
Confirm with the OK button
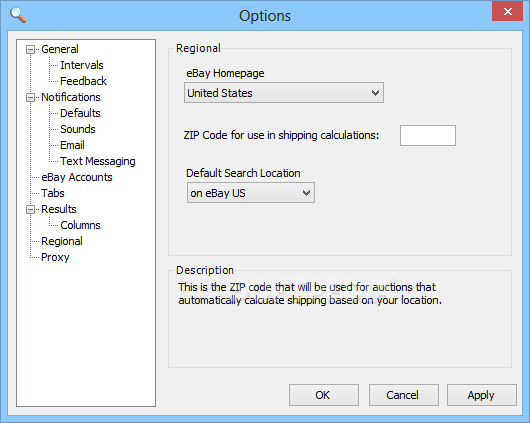click(324, 395)
